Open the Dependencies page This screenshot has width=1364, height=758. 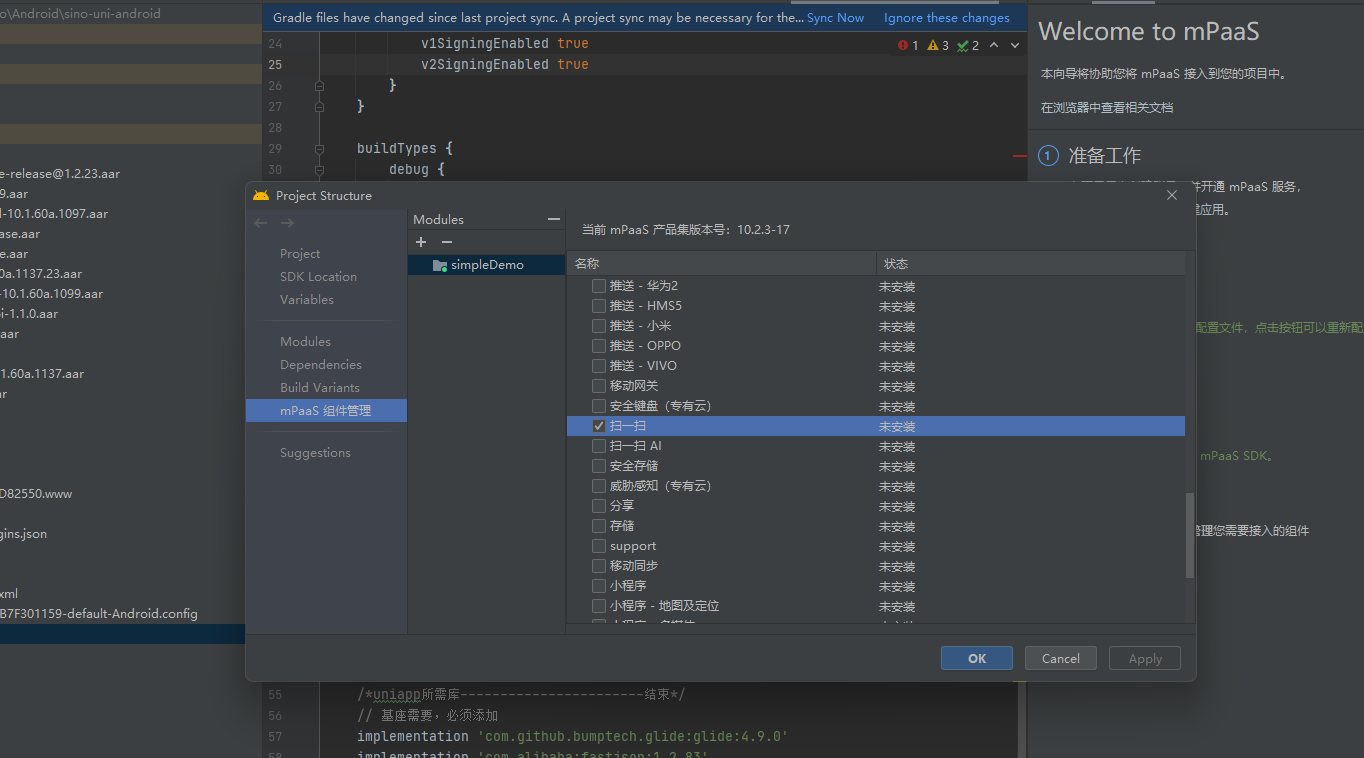[321, 365]
